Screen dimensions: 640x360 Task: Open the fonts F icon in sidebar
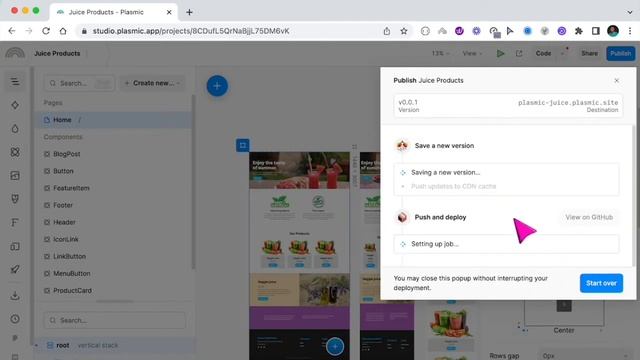[x=15, y=222]
